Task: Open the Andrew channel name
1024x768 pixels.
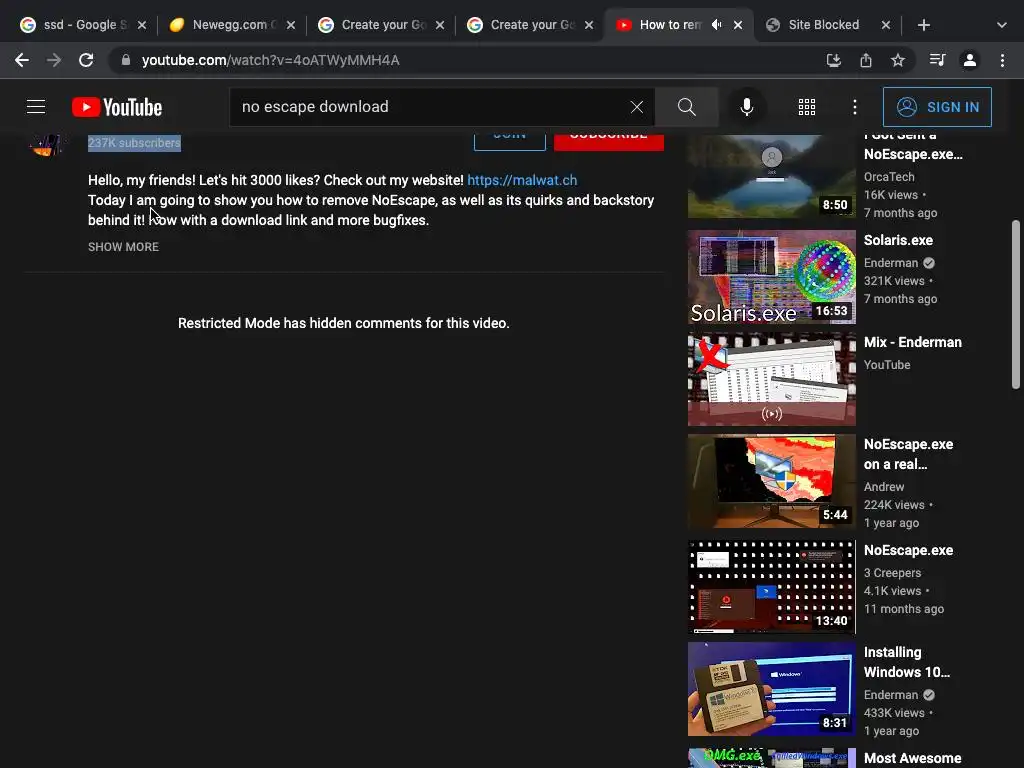Action: pos(884,487)
